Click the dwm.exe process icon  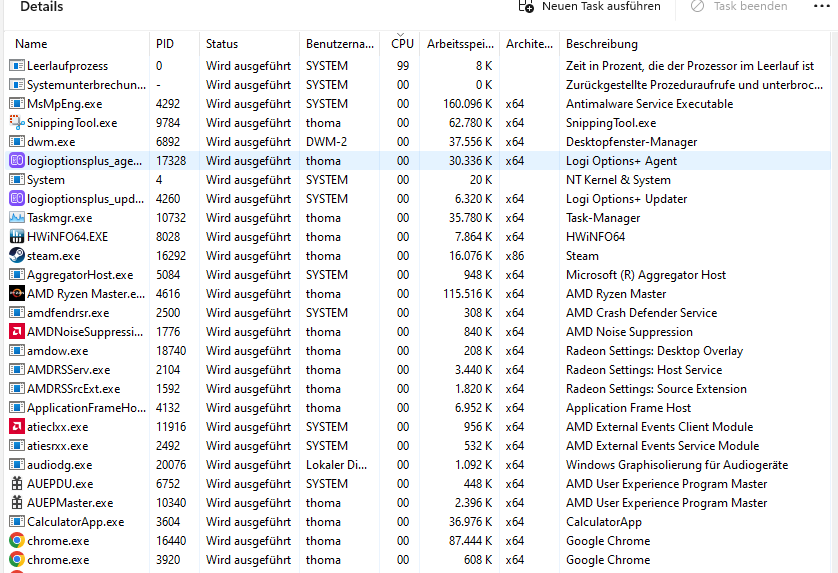click(x=17, y=142)
